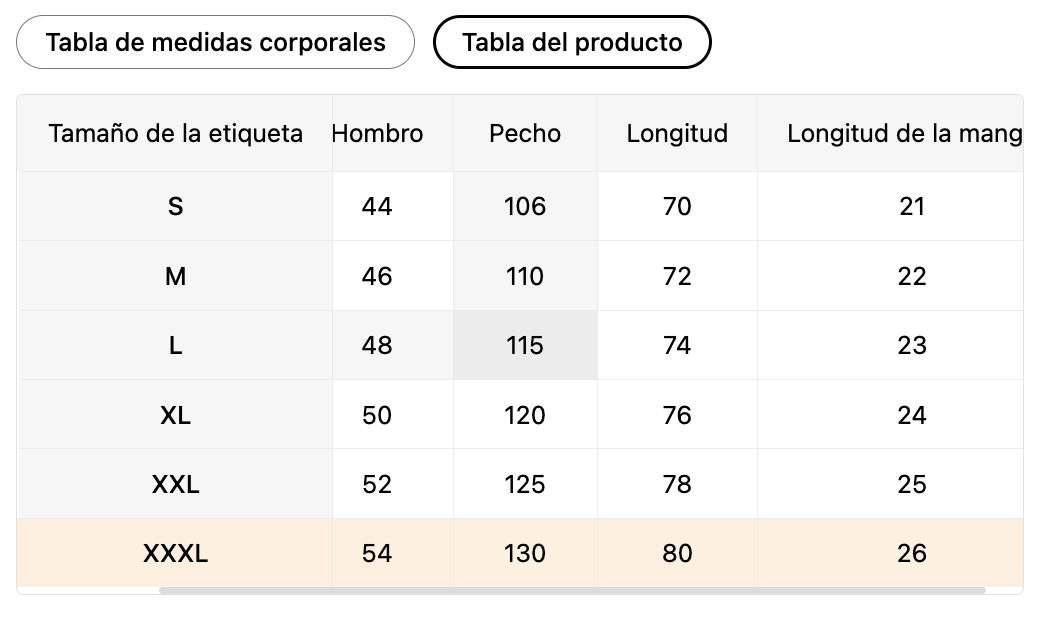Viewport: 1040px width, 618px height.
Task: Click the chest value 130 in the XXXL row
Action: tap(525, 553)
